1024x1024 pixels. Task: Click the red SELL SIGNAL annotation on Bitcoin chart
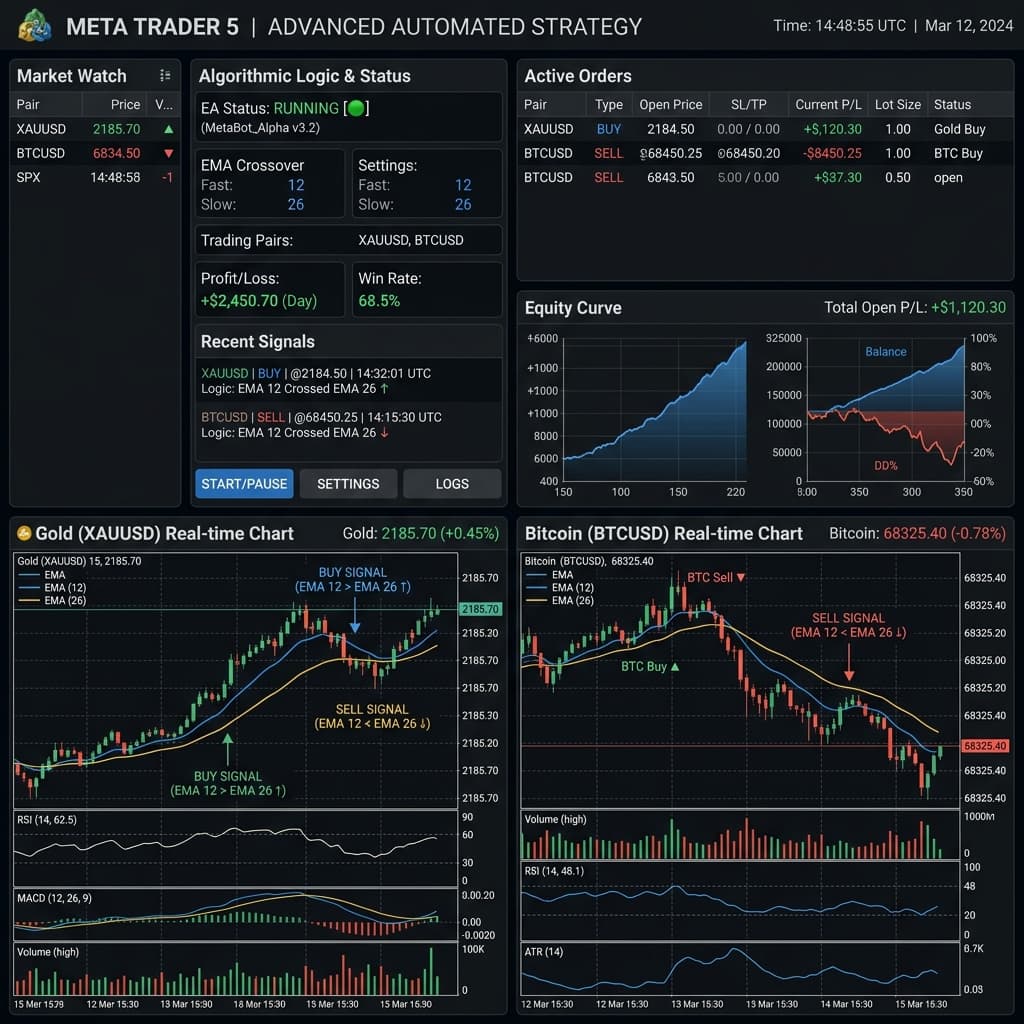coord(848,625)
